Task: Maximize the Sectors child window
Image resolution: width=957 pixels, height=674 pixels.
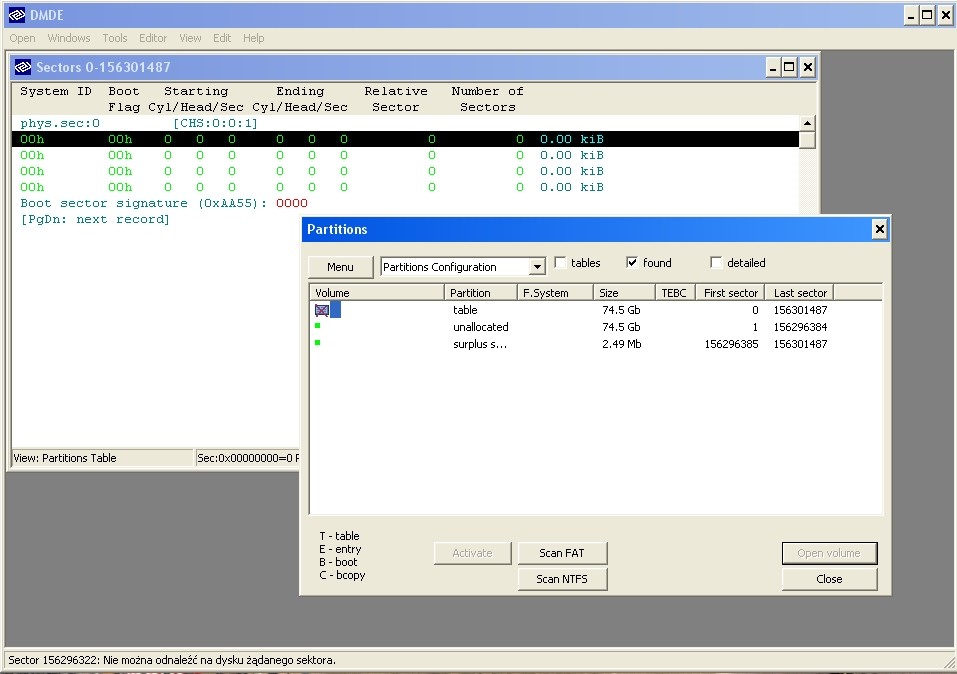Action: (789, 67)
